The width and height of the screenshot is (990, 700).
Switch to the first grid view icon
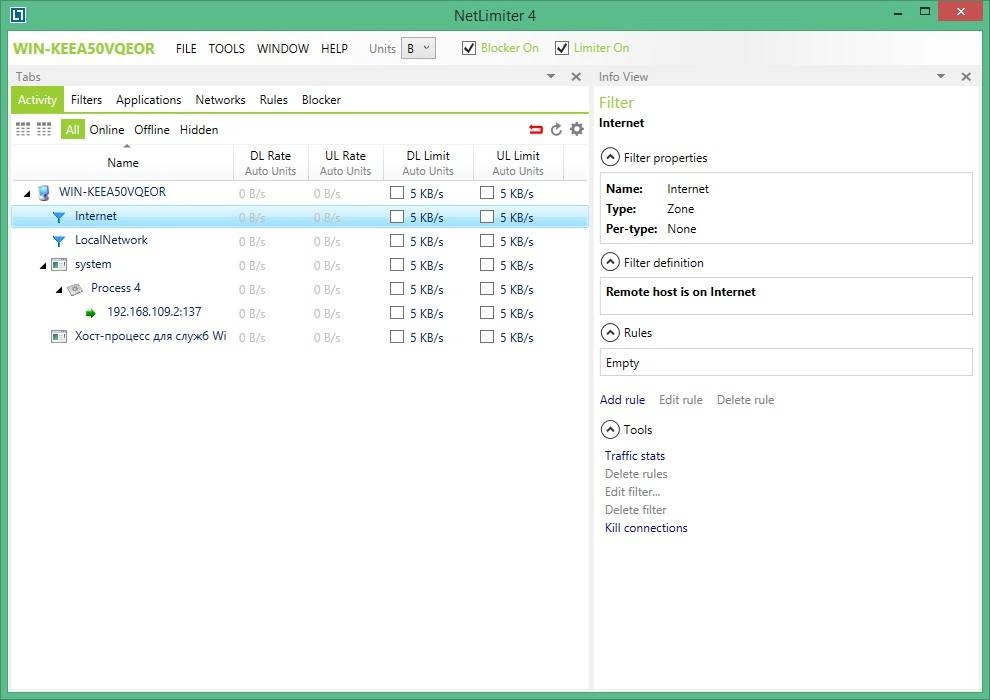(x=23, y=129)
